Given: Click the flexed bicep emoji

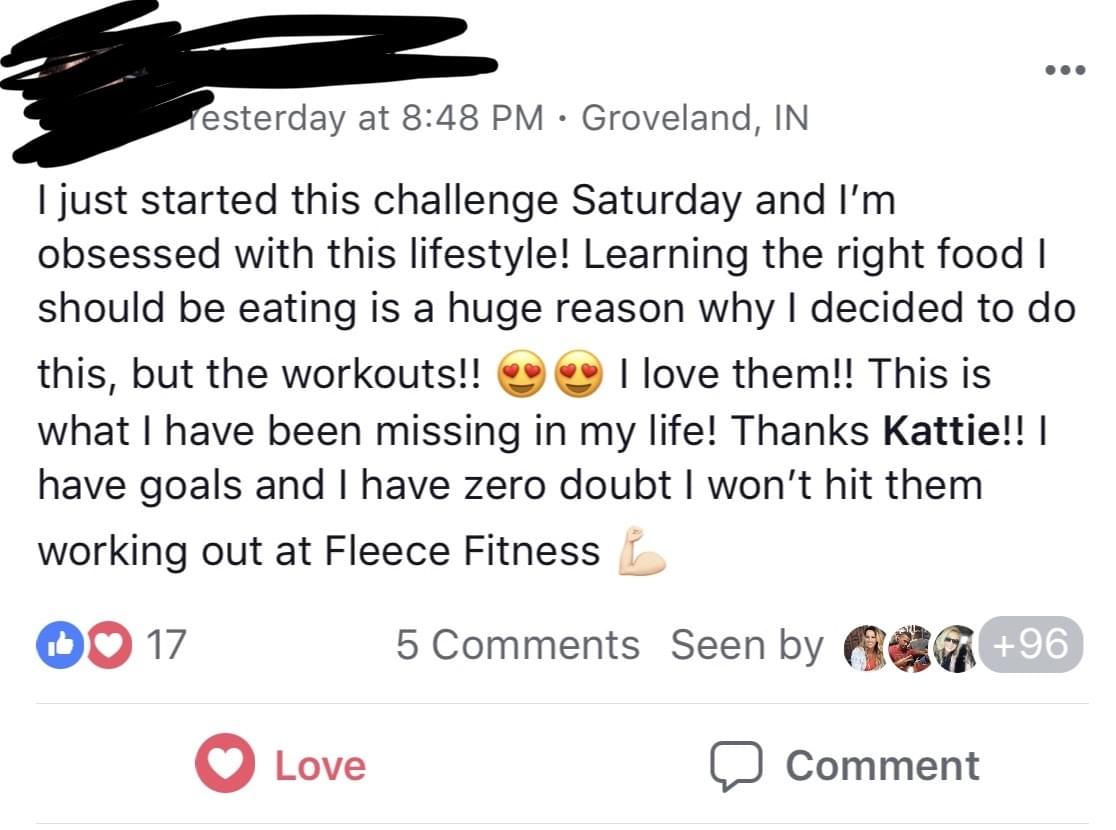Looking at the screenshot, I should coord(641,551).
